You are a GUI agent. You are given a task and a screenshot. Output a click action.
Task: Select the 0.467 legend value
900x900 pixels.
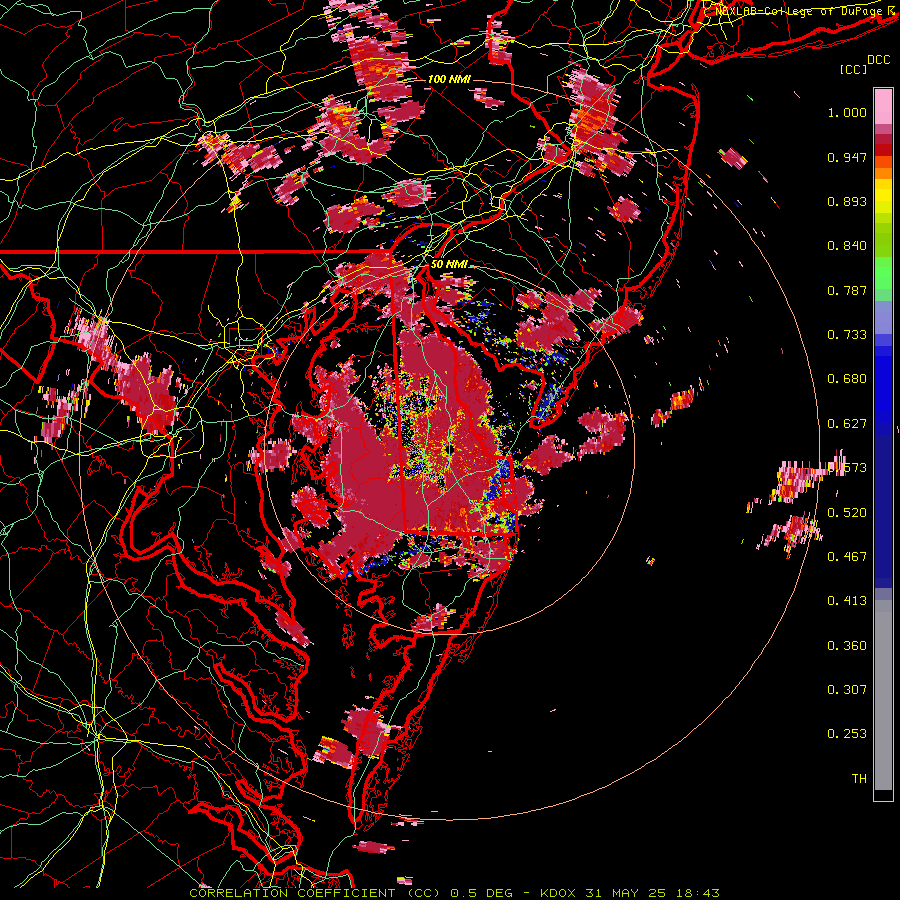click(847, 557)
